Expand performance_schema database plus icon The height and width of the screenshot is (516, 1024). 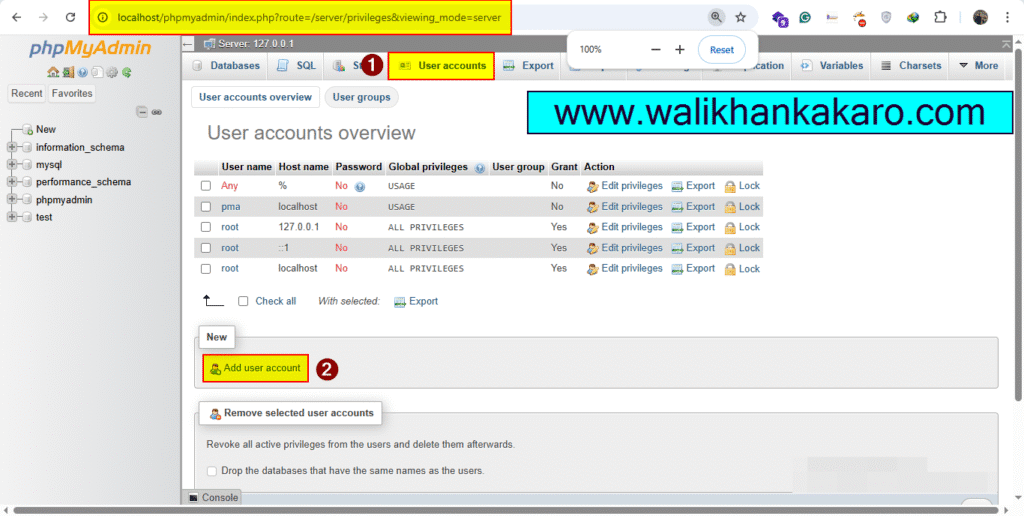click(x=12, y=182)
